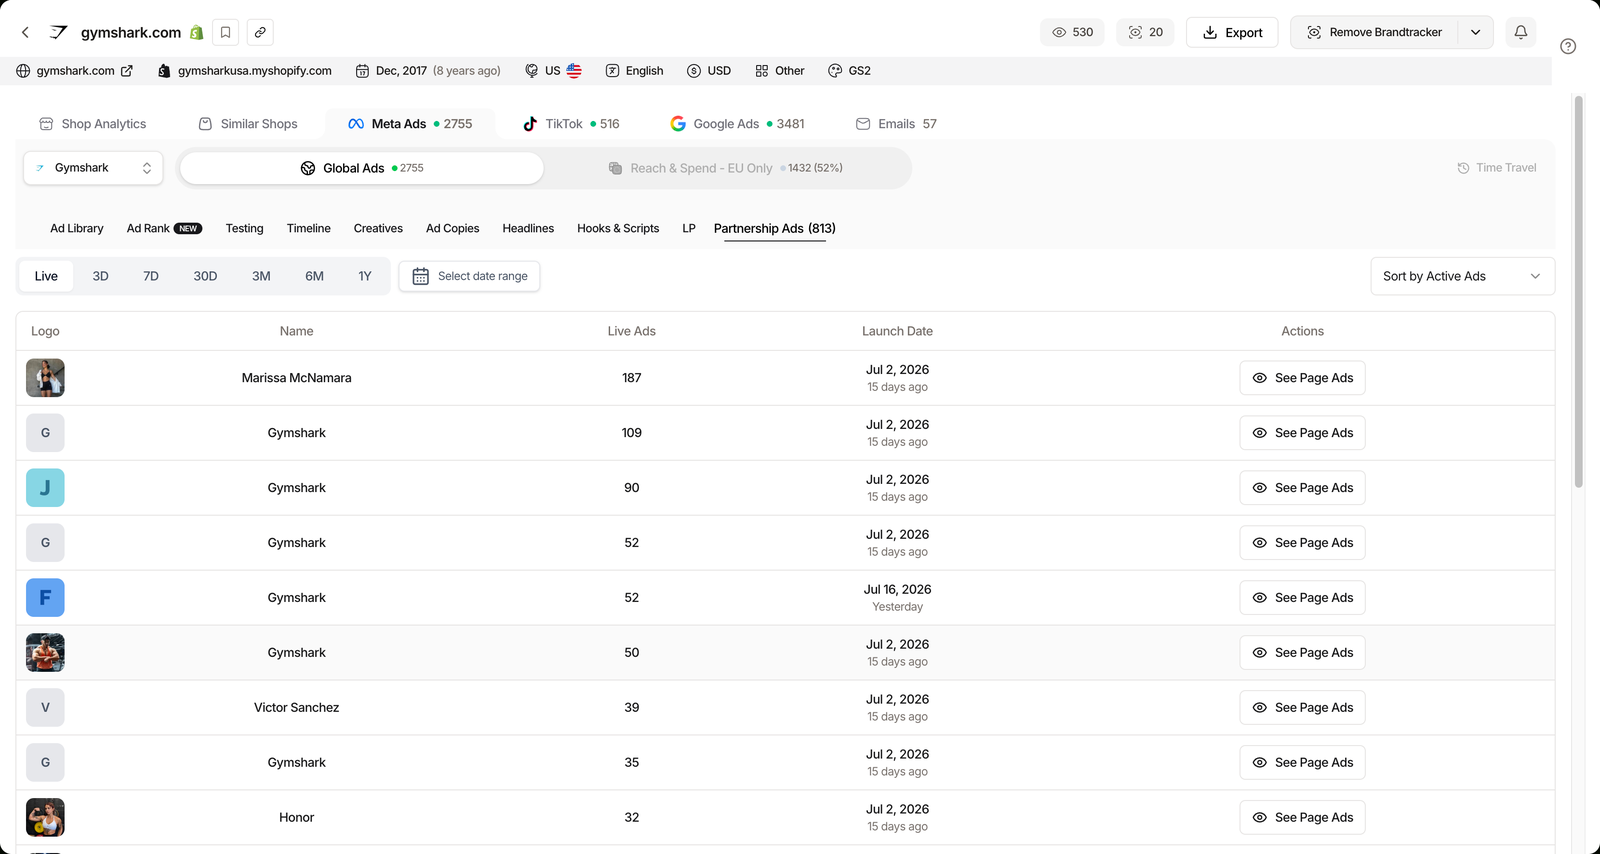Screen dimensions: 1600x854
Task: Click the 20 trackers counter
Action: [1146, 32]
